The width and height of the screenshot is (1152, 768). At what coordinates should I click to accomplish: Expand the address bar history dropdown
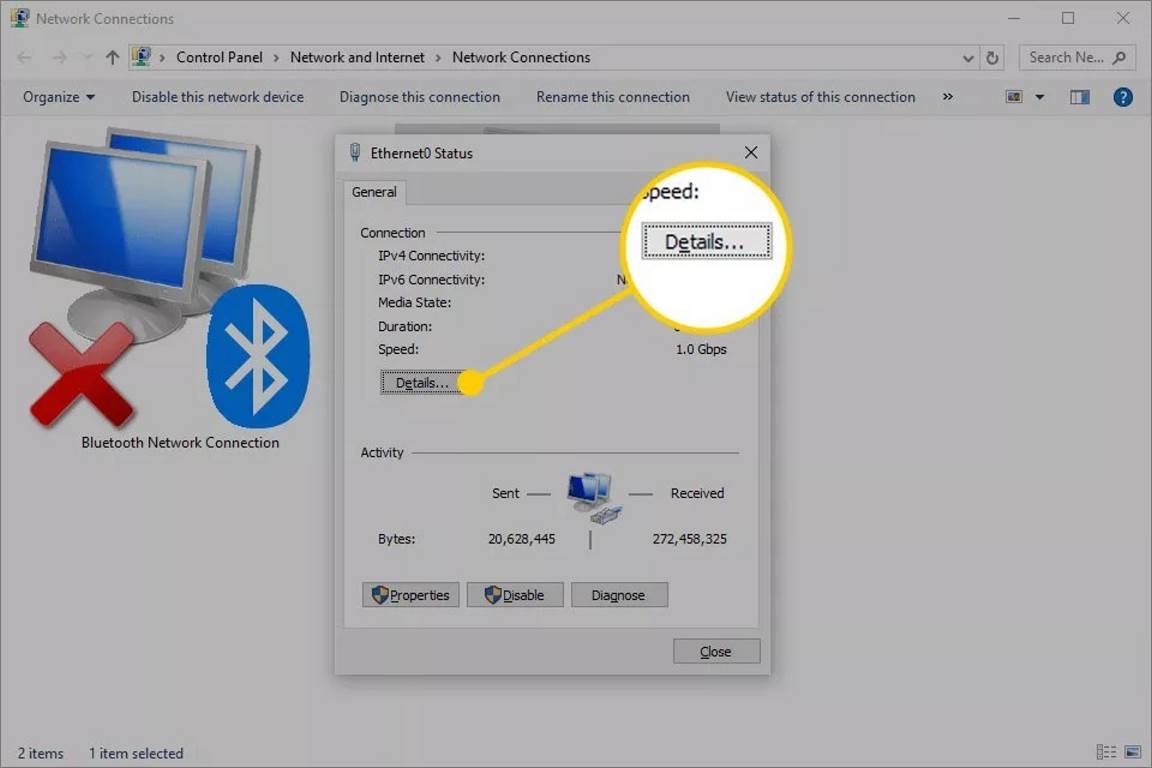click(967, 58)
